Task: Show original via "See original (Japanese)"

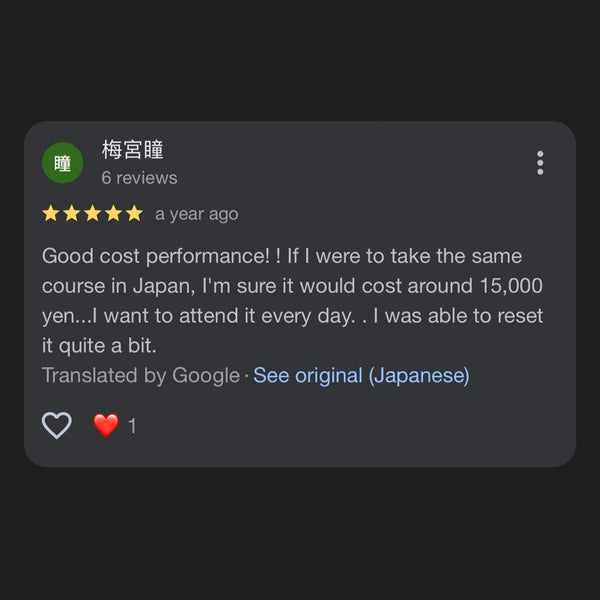Action: pos(361,376)
